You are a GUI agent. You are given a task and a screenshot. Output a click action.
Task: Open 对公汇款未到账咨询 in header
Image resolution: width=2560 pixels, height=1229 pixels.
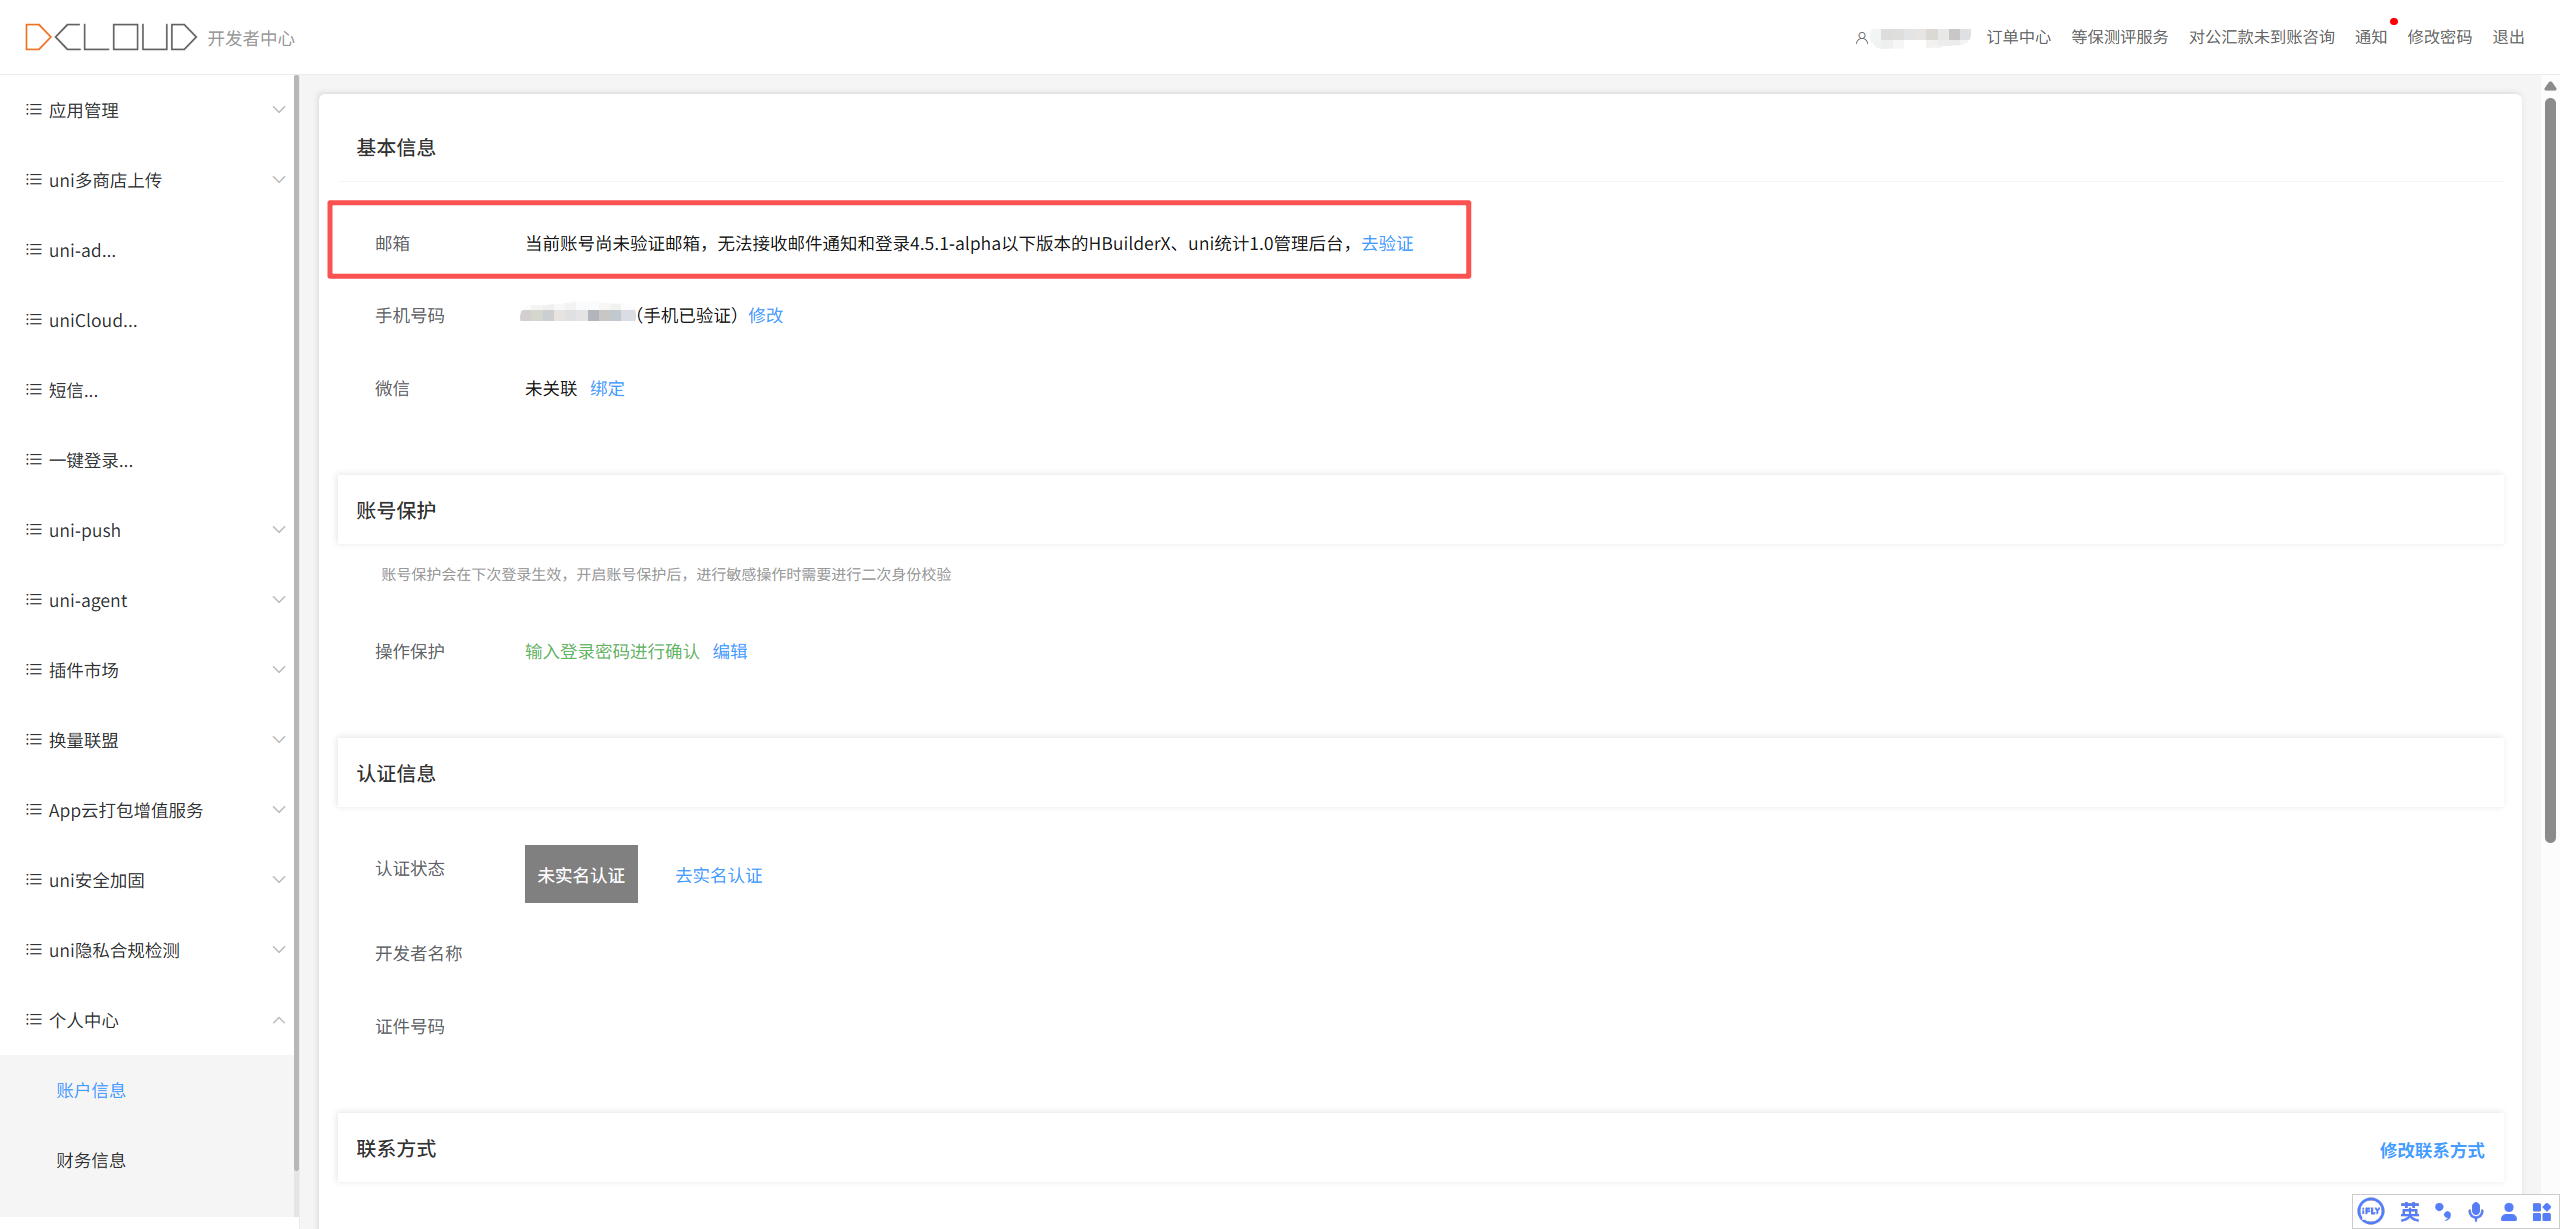(2261, 37)
